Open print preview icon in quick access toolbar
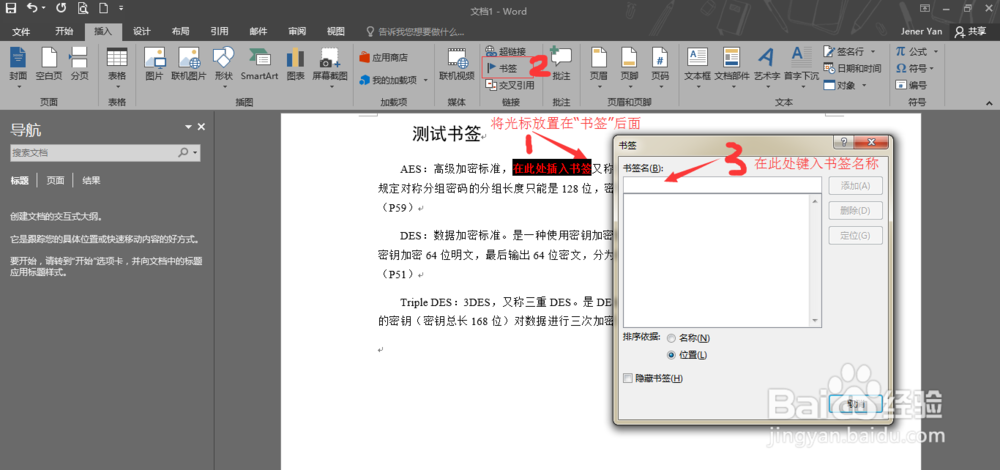 (82, 9)
